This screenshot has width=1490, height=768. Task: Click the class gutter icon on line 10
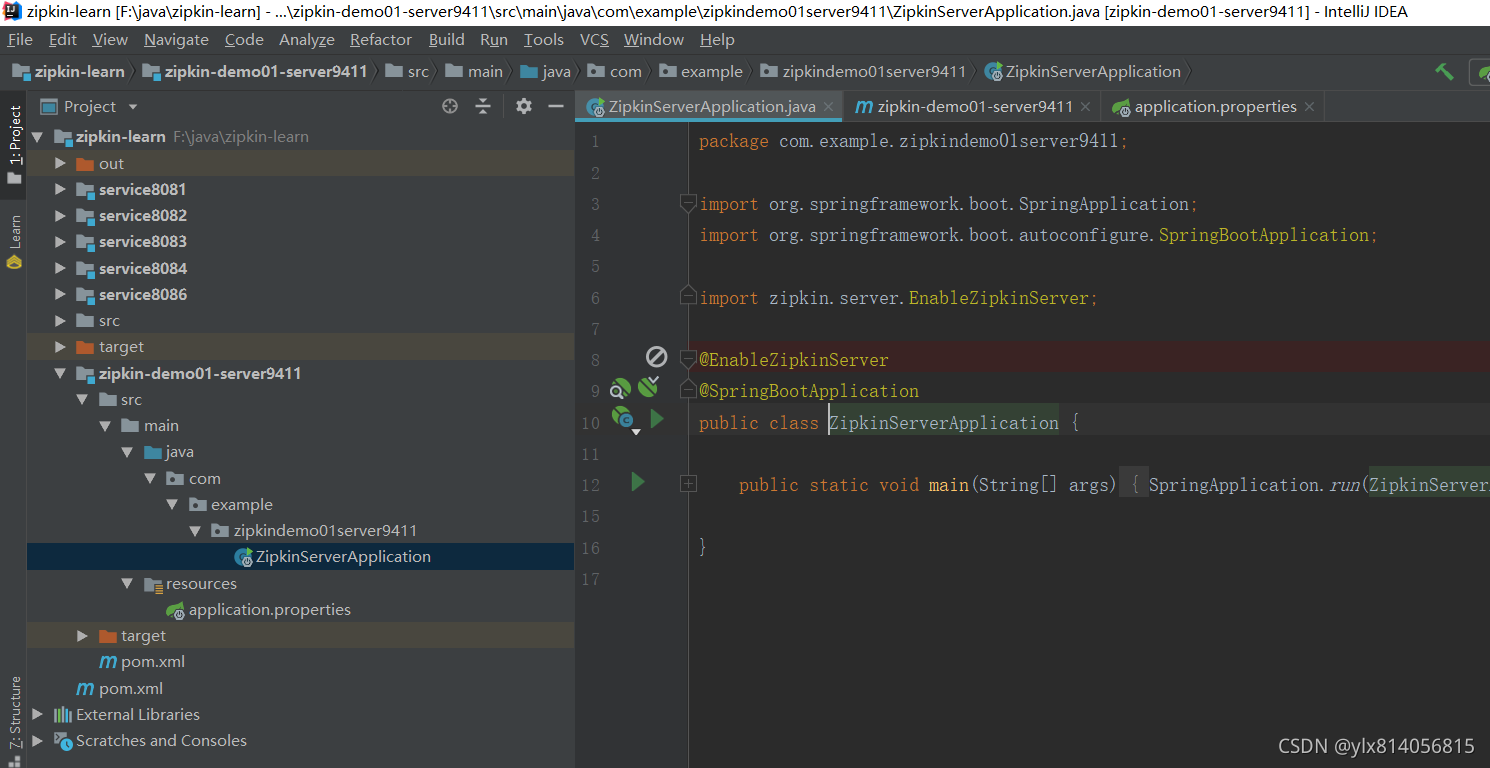pos(624,419)
